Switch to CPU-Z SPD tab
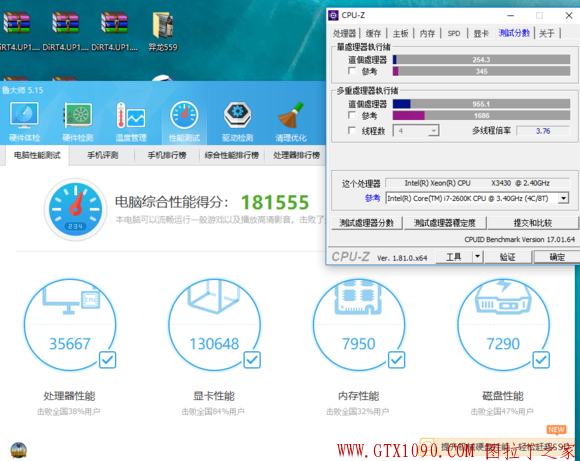The image size is (580, 461). pos(454,33)
